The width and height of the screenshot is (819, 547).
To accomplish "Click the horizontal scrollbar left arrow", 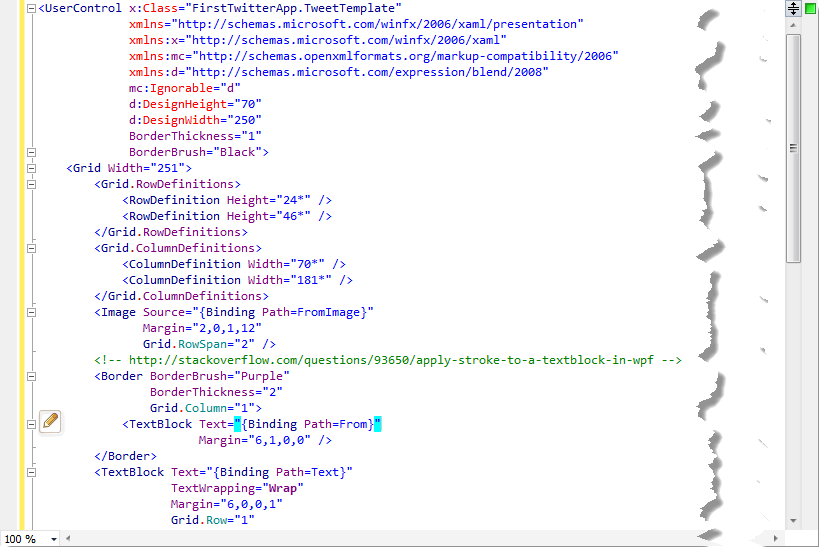I will coord(68,538).
